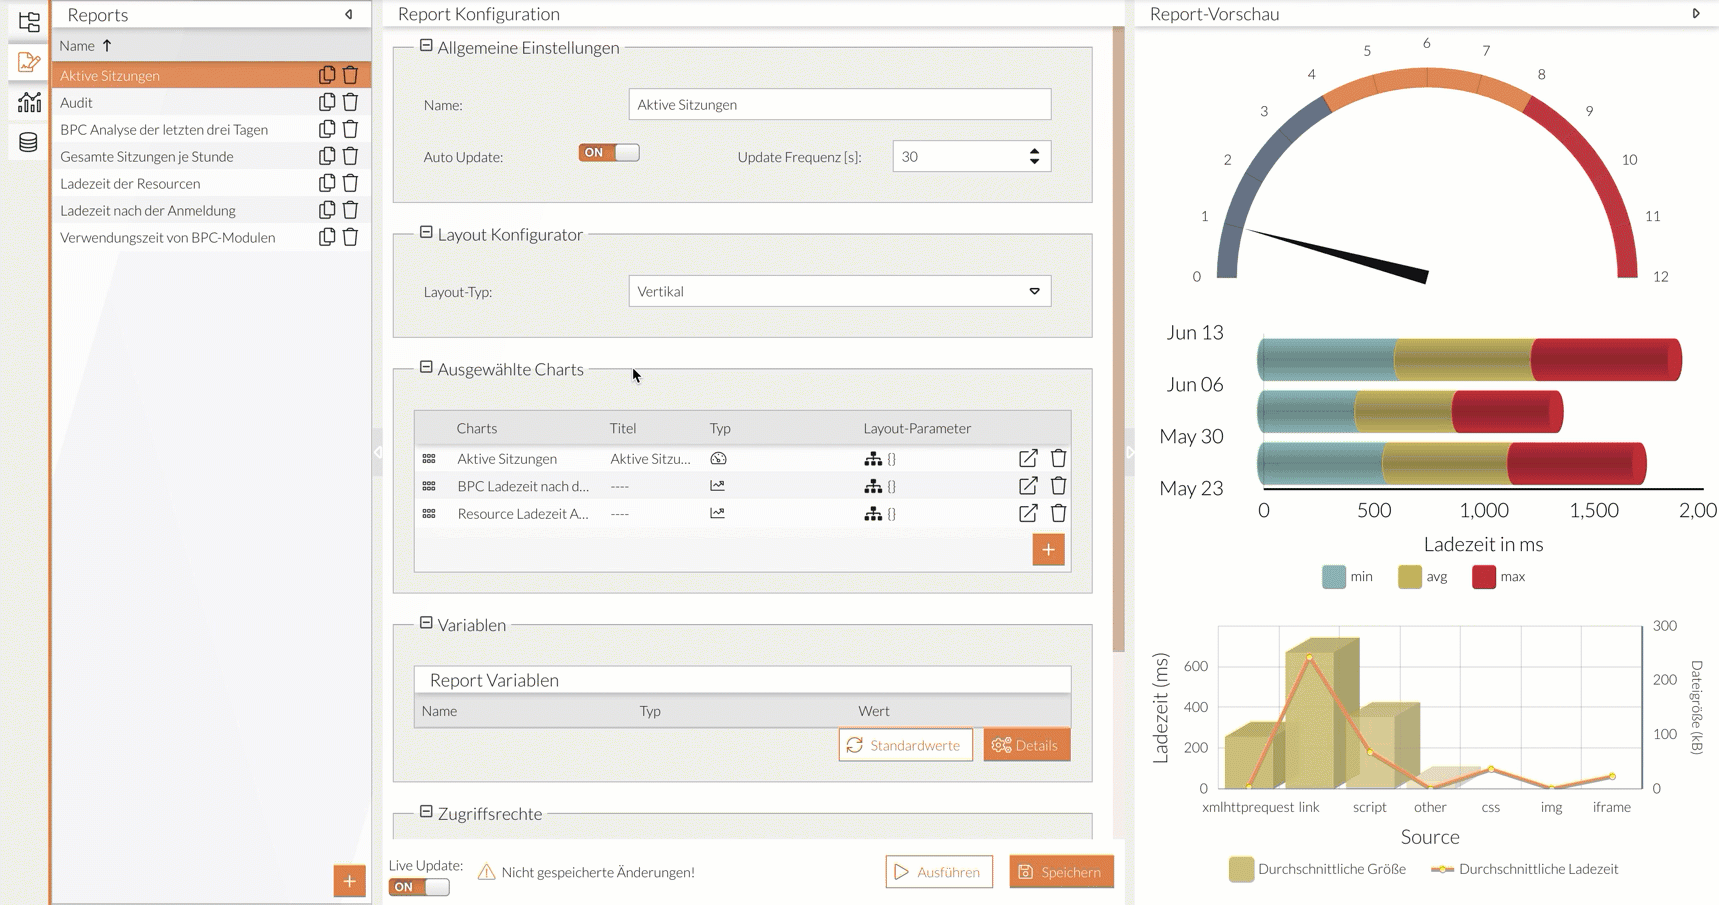
Task: Add new chart with orange plus button
Action: point(1048,549)
